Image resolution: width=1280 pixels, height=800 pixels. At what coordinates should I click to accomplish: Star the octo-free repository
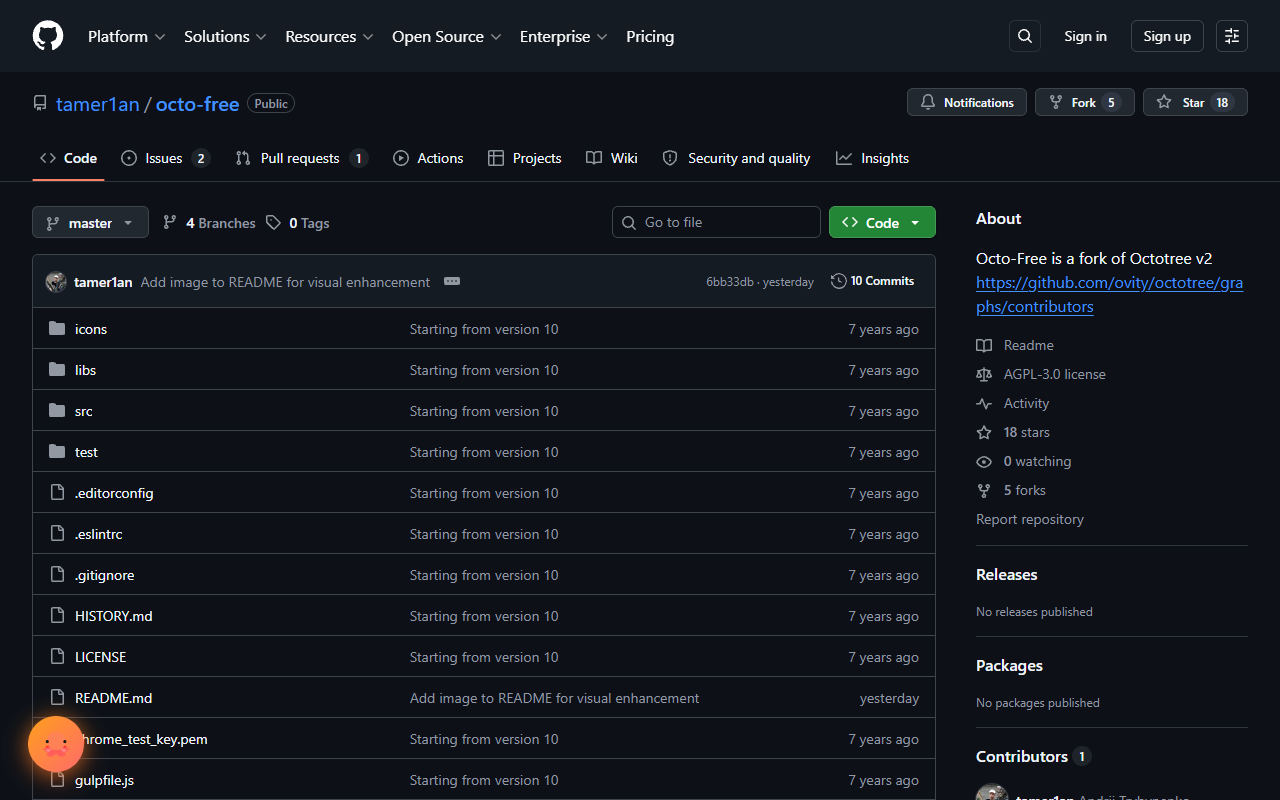click(x=1195, y=102)
